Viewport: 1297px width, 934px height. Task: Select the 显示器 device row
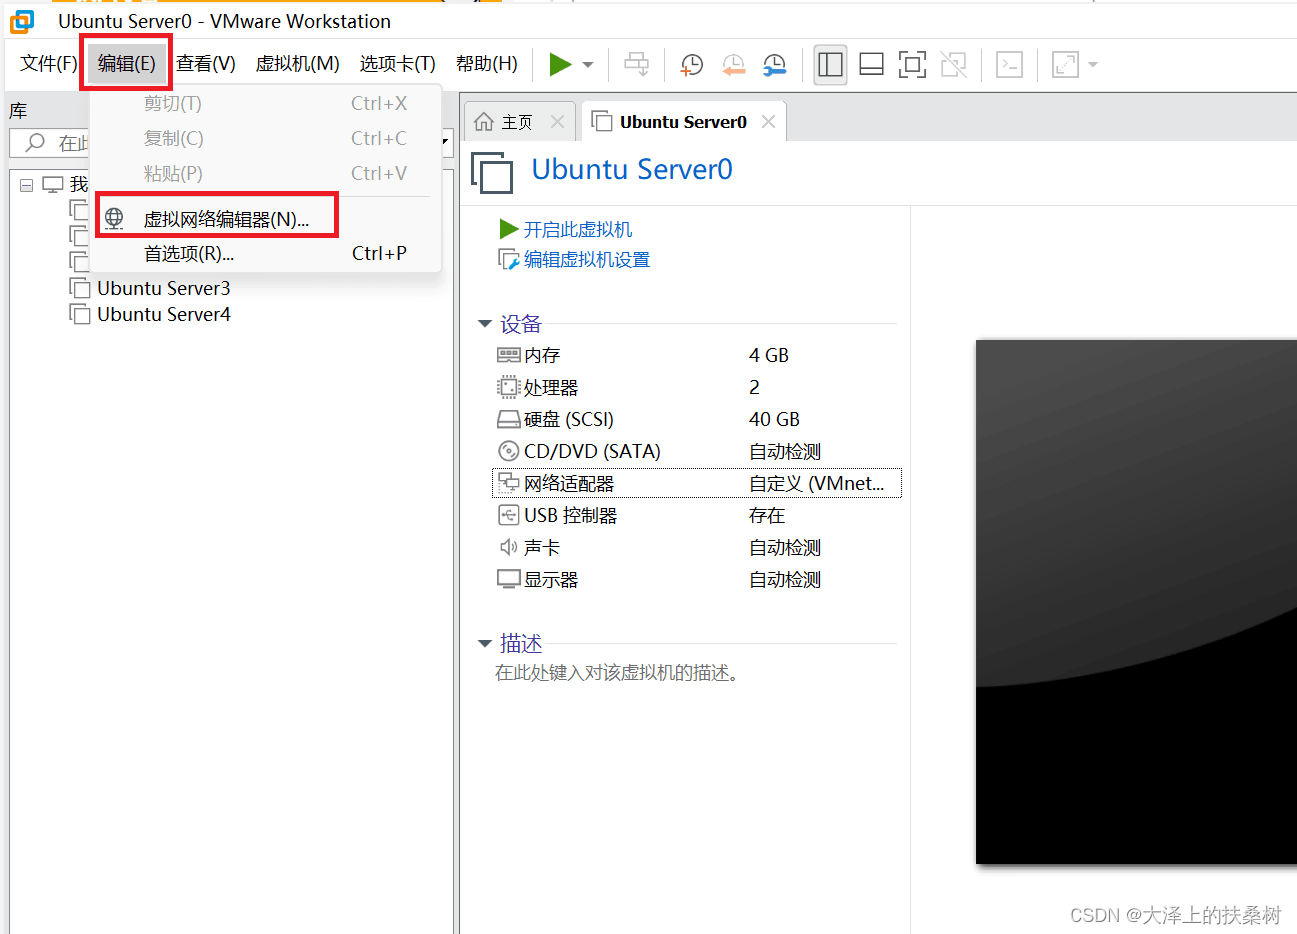[x=697, y=579]
